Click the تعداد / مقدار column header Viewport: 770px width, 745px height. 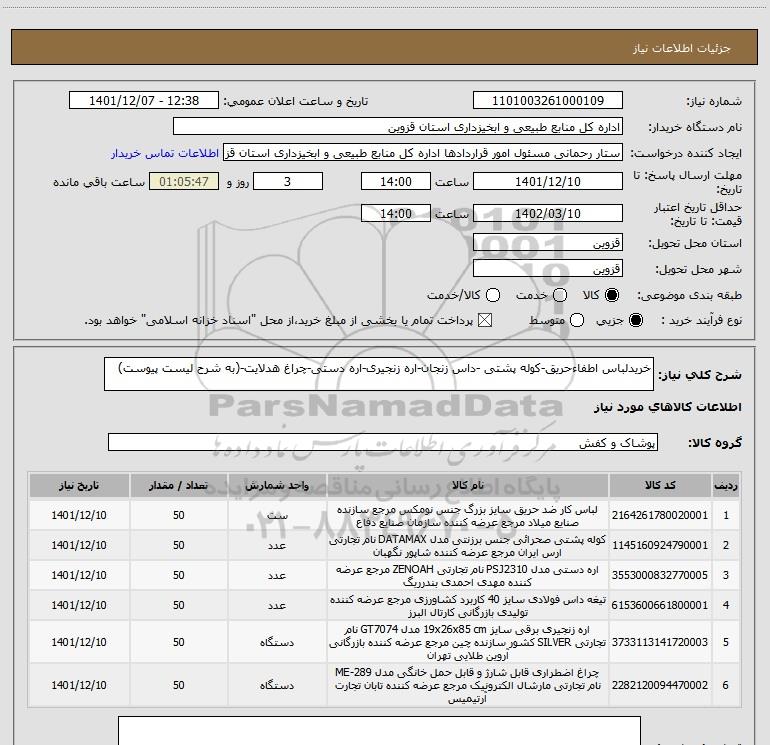(x=179, y=485)
